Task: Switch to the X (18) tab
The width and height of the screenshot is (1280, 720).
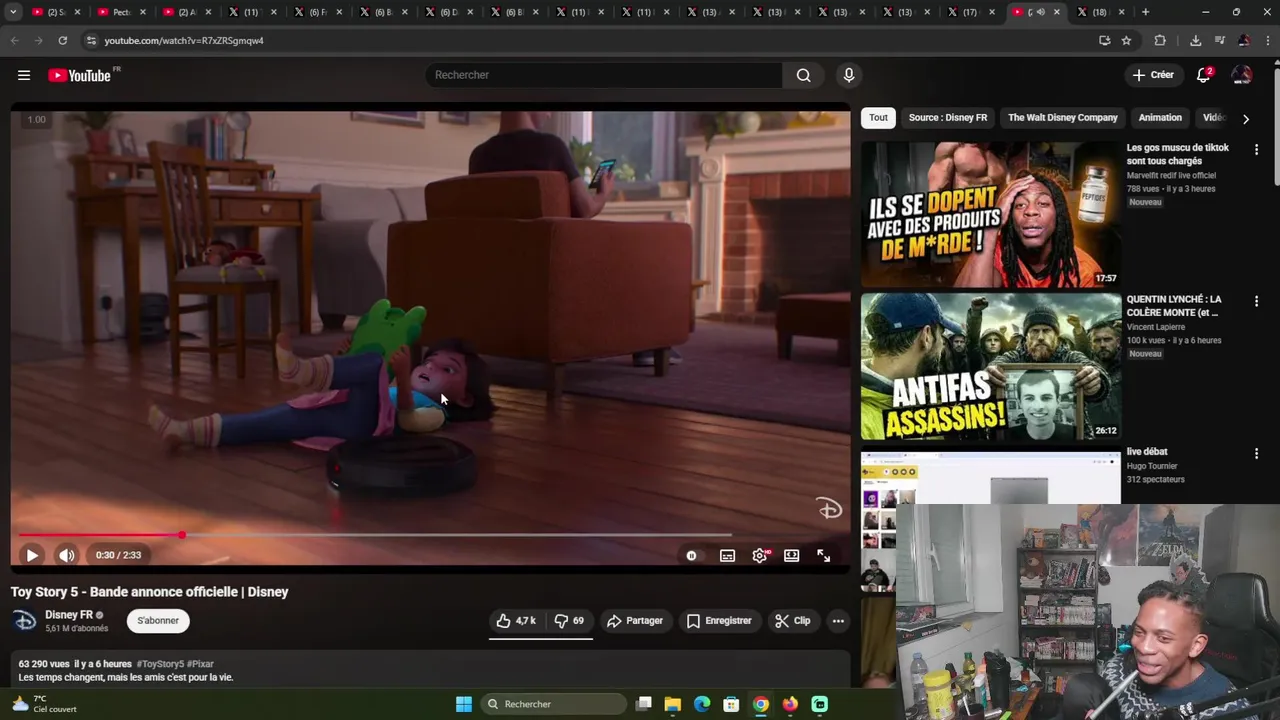Action: [x=1100, y=12]
